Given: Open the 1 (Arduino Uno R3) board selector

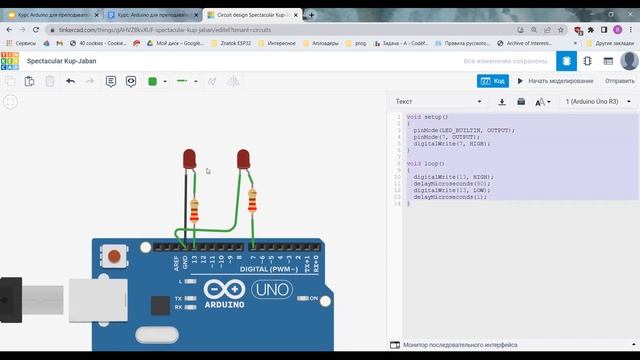Looking at the screenshot, I should click(598, 101).
